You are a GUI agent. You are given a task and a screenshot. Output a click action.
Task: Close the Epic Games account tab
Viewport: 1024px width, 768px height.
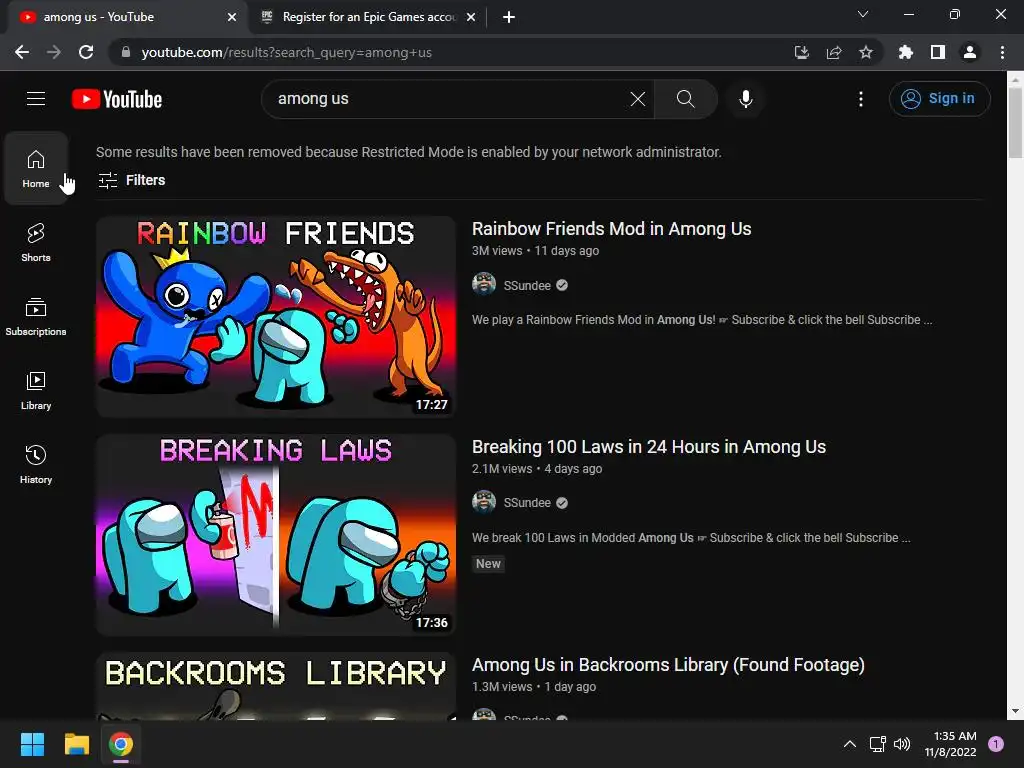[x=471, y=17]
